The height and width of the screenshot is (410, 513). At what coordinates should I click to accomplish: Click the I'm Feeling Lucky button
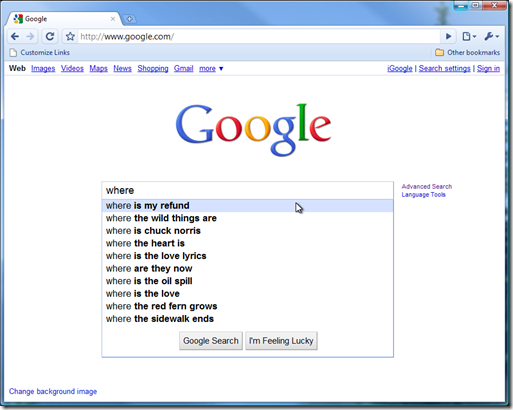tap(281, 341)
